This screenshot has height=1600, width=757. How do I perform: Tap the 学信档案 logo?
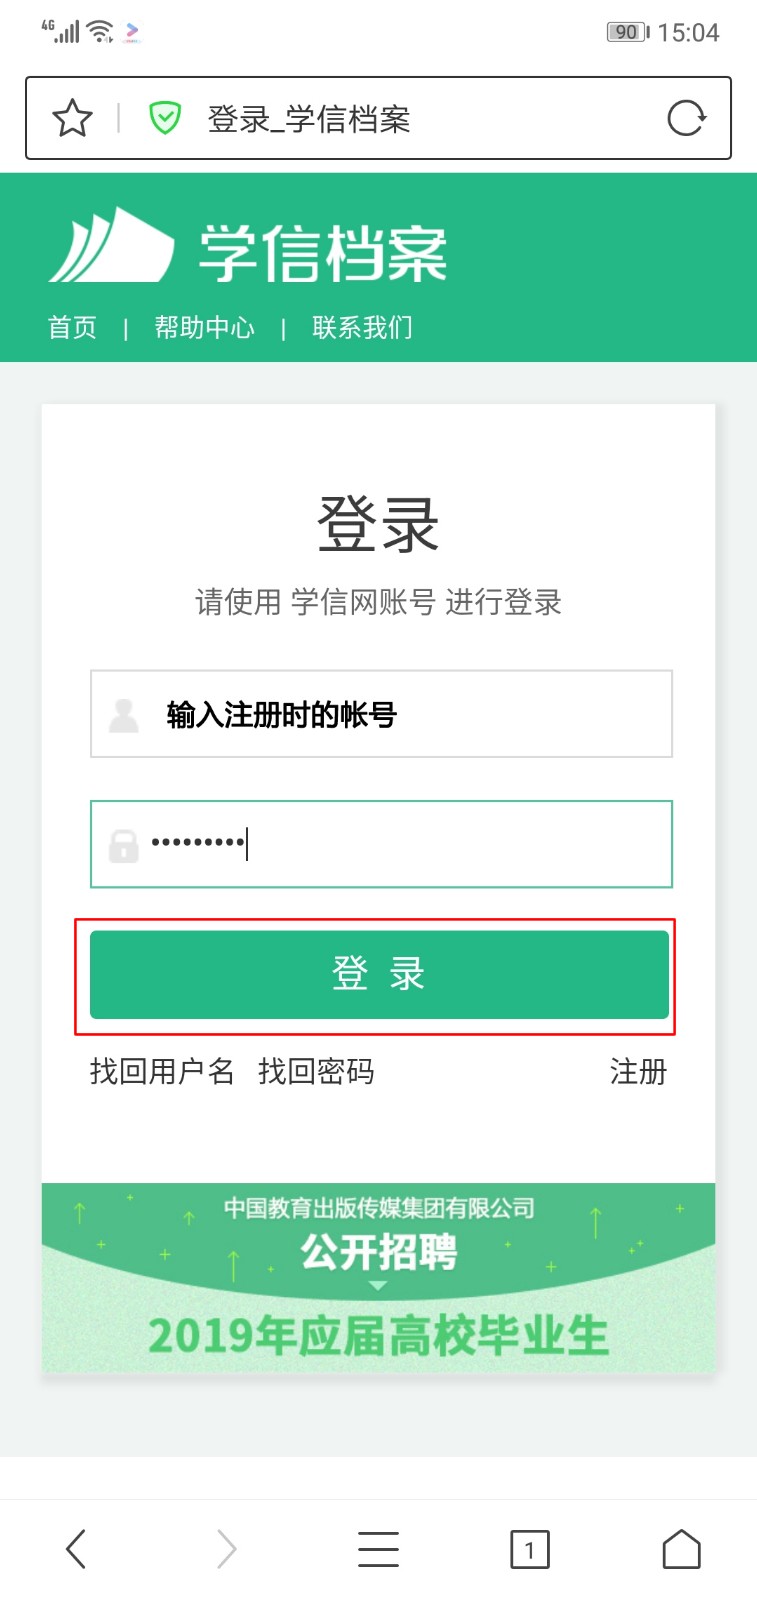pos(248,246)
